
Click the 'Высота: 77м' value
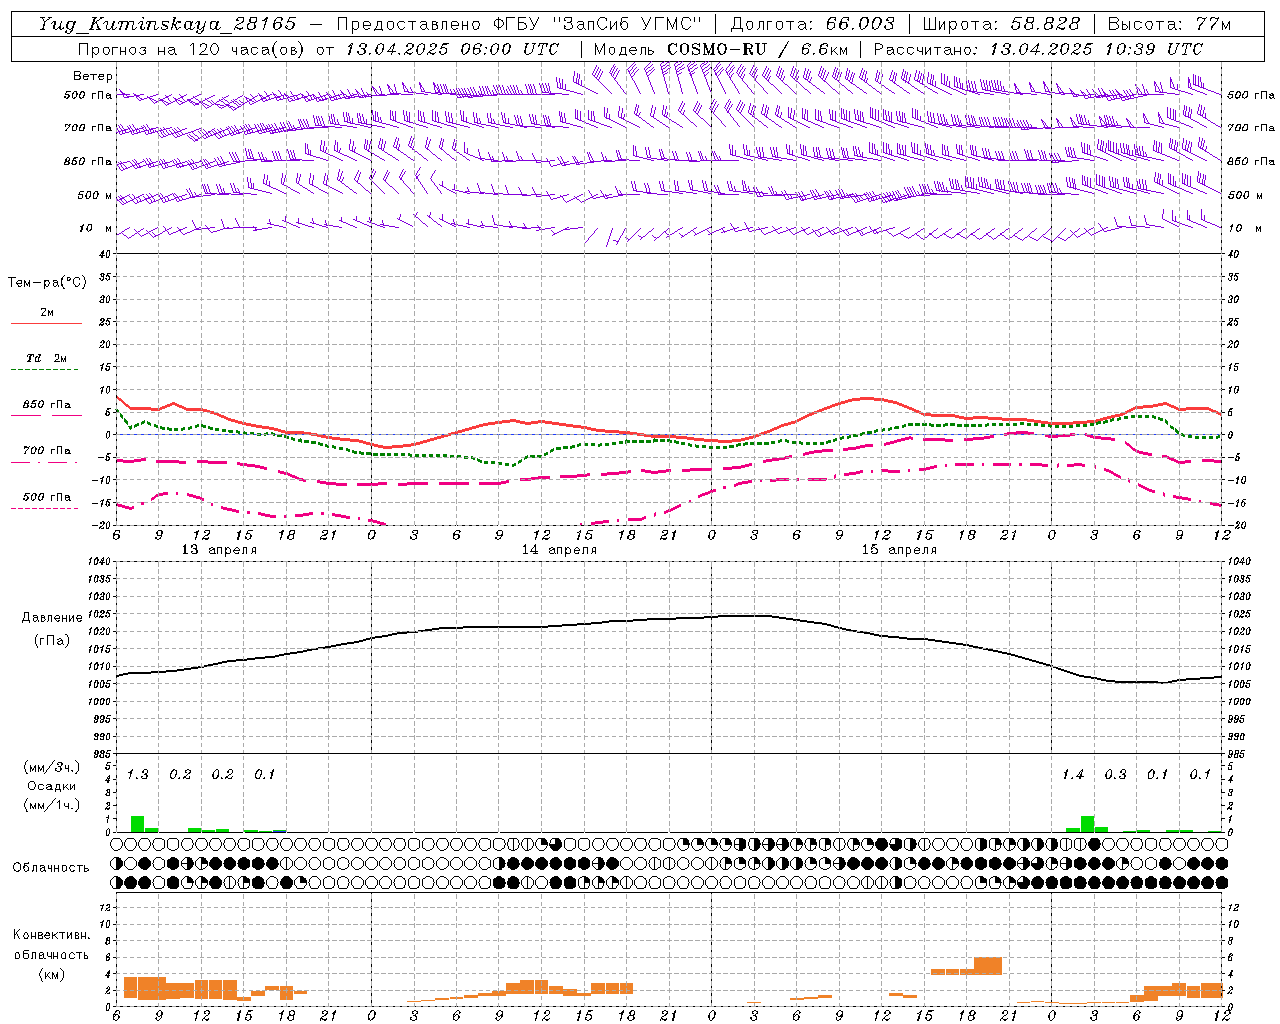1169,24
